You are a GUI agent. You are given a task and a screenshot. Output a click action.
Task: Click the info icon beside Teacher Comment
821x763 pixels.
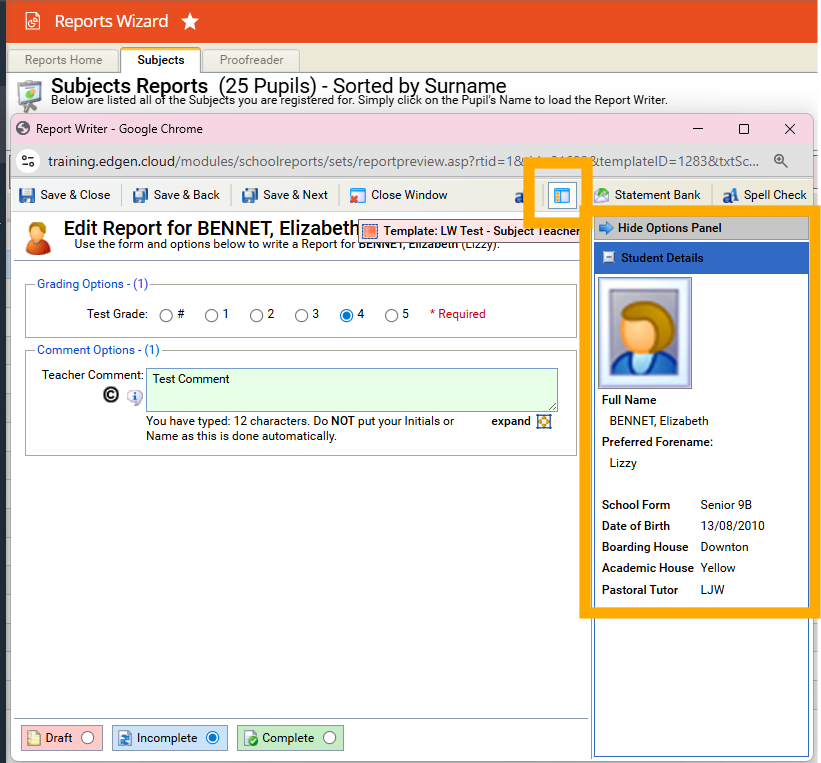(134, 398)
